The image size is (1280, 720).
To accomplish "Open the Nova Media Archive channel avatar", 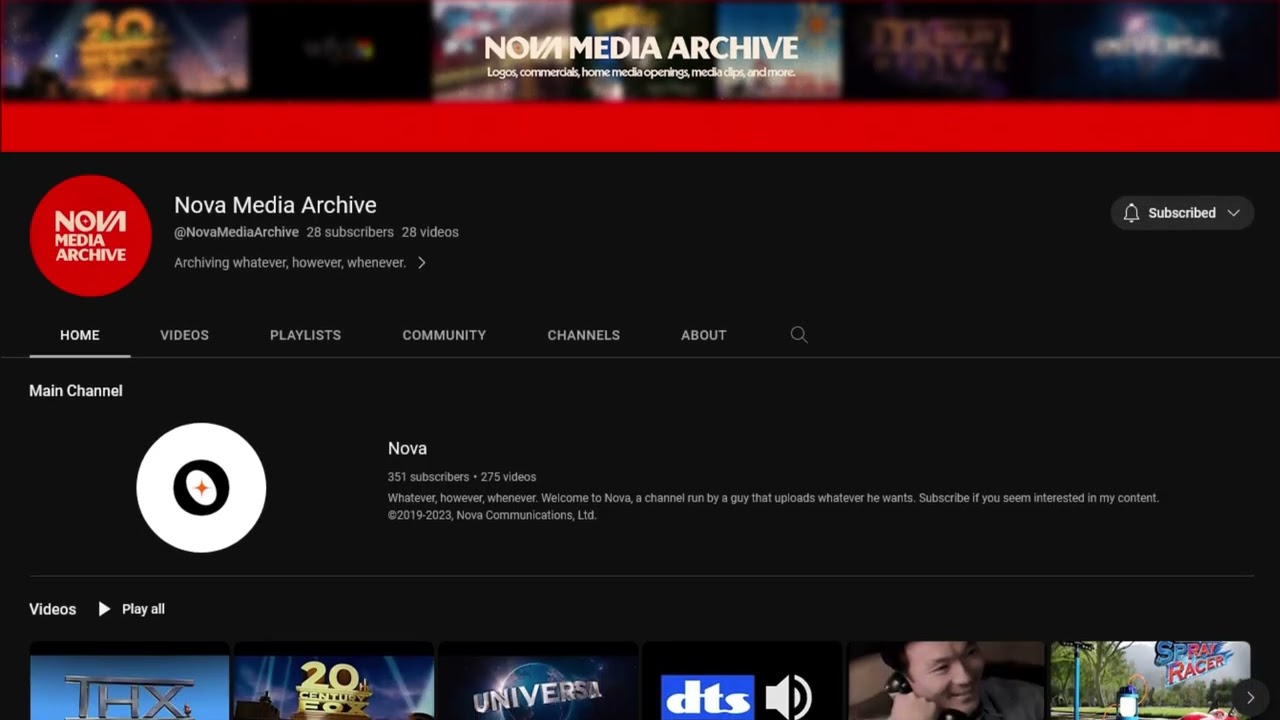I will [x=90, y=235].
